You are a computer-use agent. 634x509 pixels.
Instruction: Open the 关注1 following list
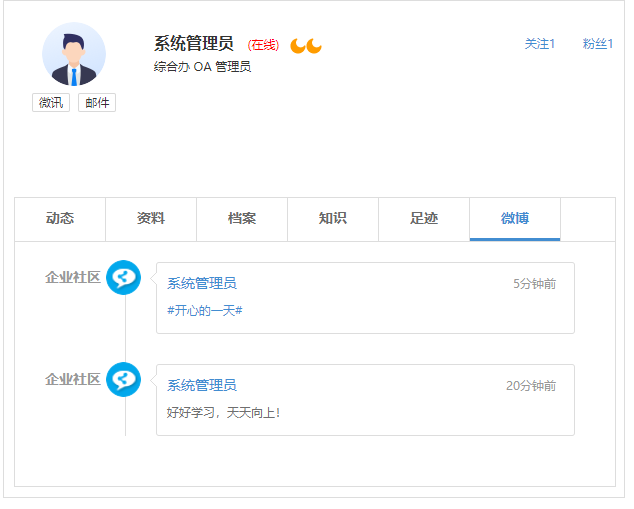(x=540, y=44)
